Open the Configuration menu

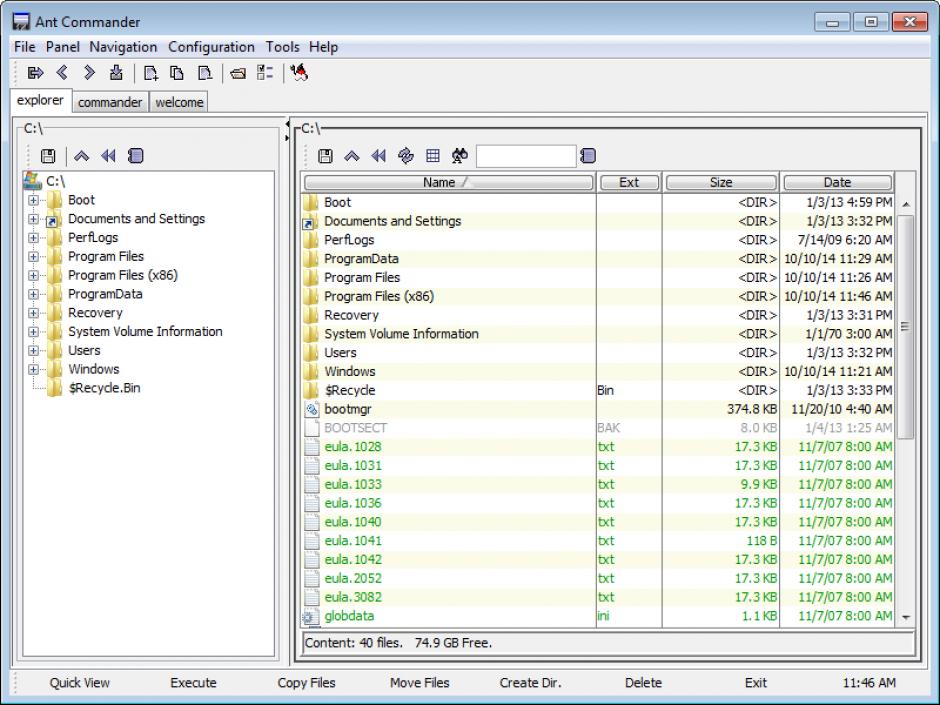211,47
